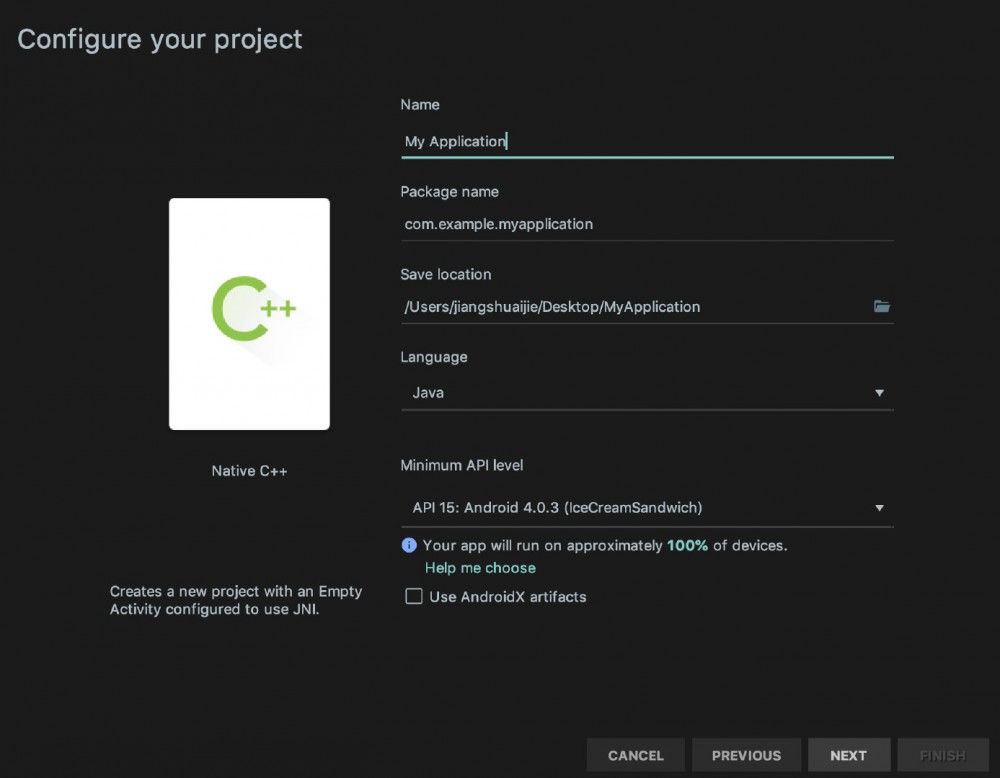1000x778 pixels.
Task: Expand the Minimum API level dropdown arrow
Action: pyautogui.click(x=879, y=508)
